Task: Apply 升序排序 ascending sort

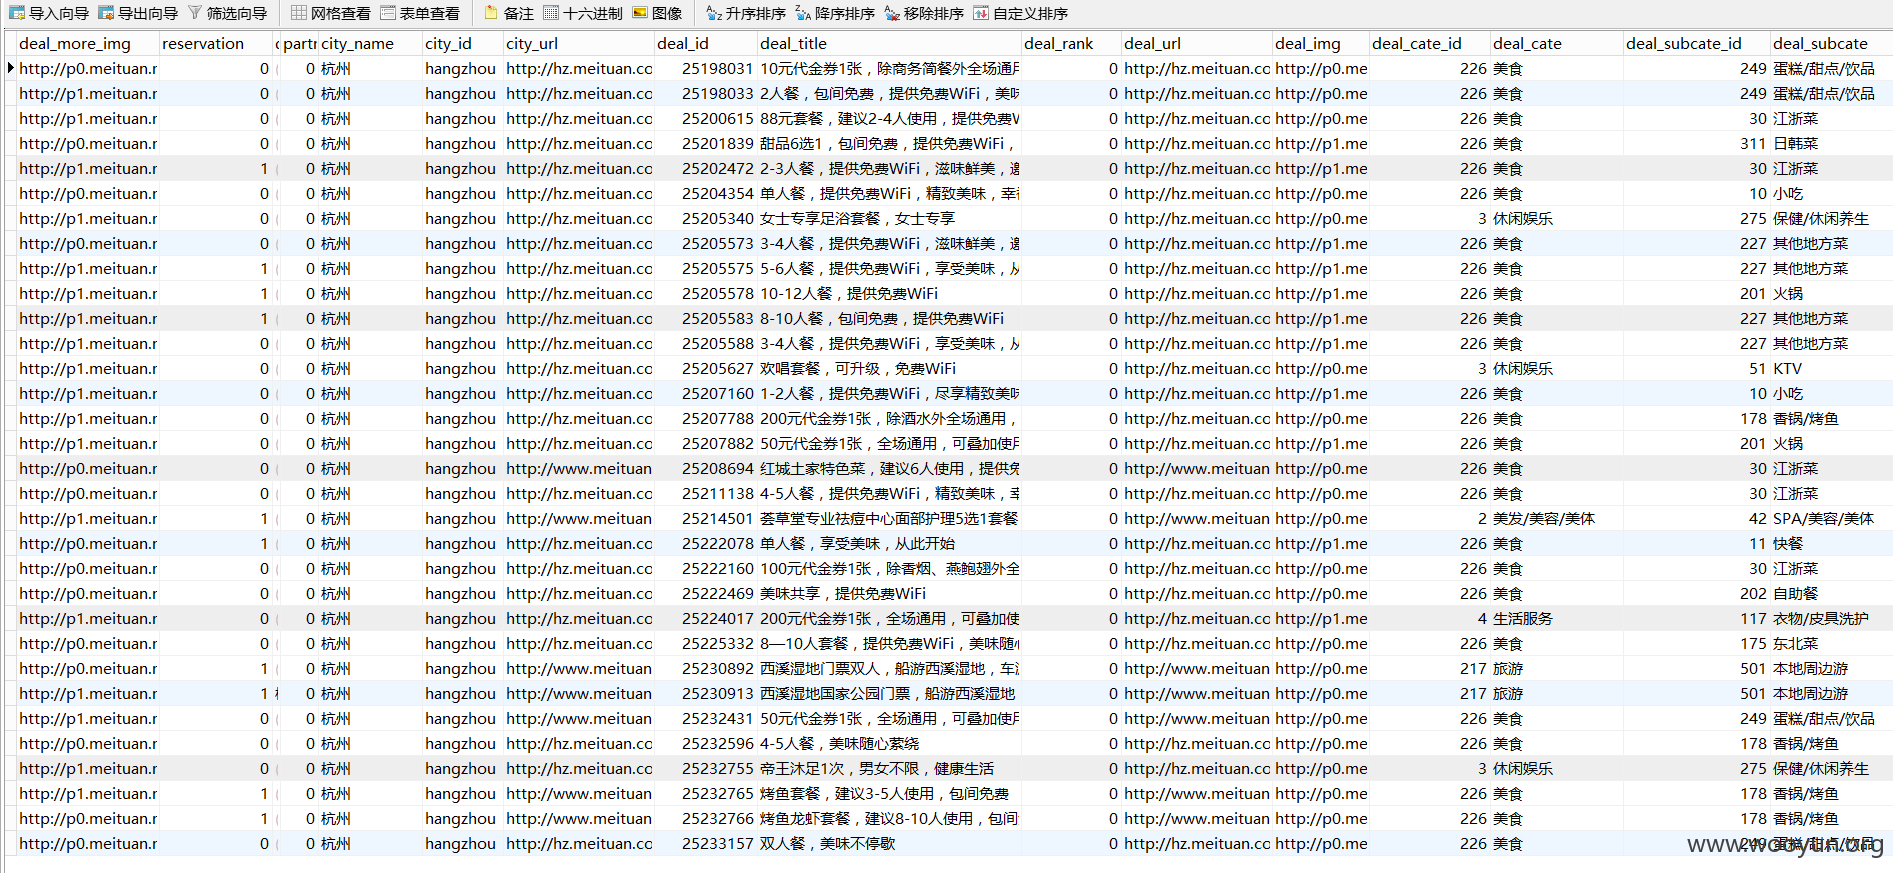Action: pos(746,13)
